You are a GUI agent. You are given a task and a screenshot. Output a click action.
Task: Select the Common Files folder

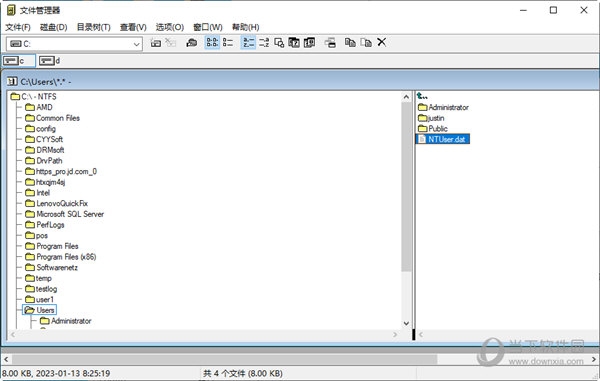point(53,118)
